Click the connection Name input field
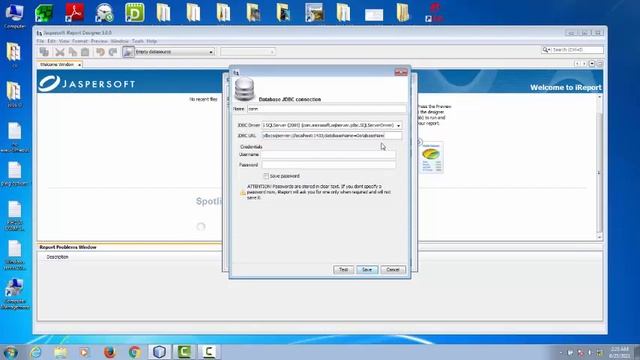The height and width of the screenshot is (360, 640). tap(327, 109)
